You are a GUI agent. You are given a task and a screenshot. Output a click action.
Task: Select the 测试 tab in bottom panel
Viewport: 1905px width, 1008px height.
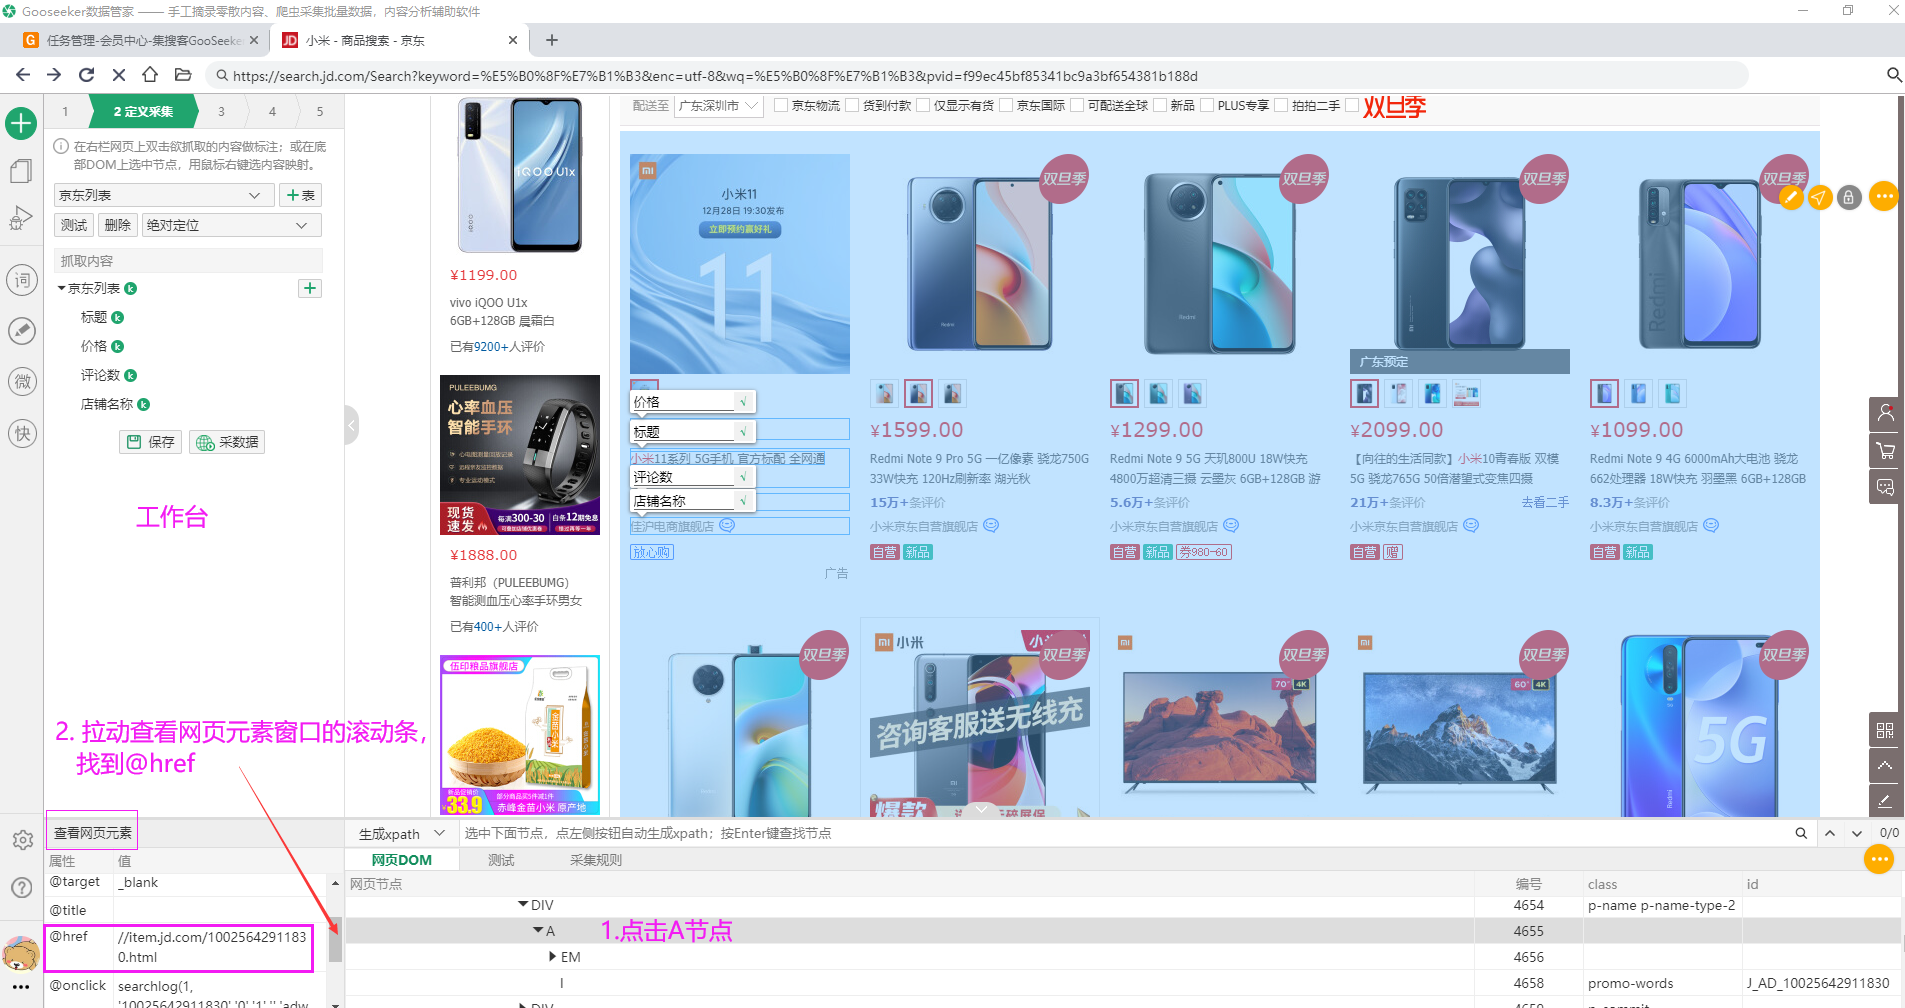(501, 860)
